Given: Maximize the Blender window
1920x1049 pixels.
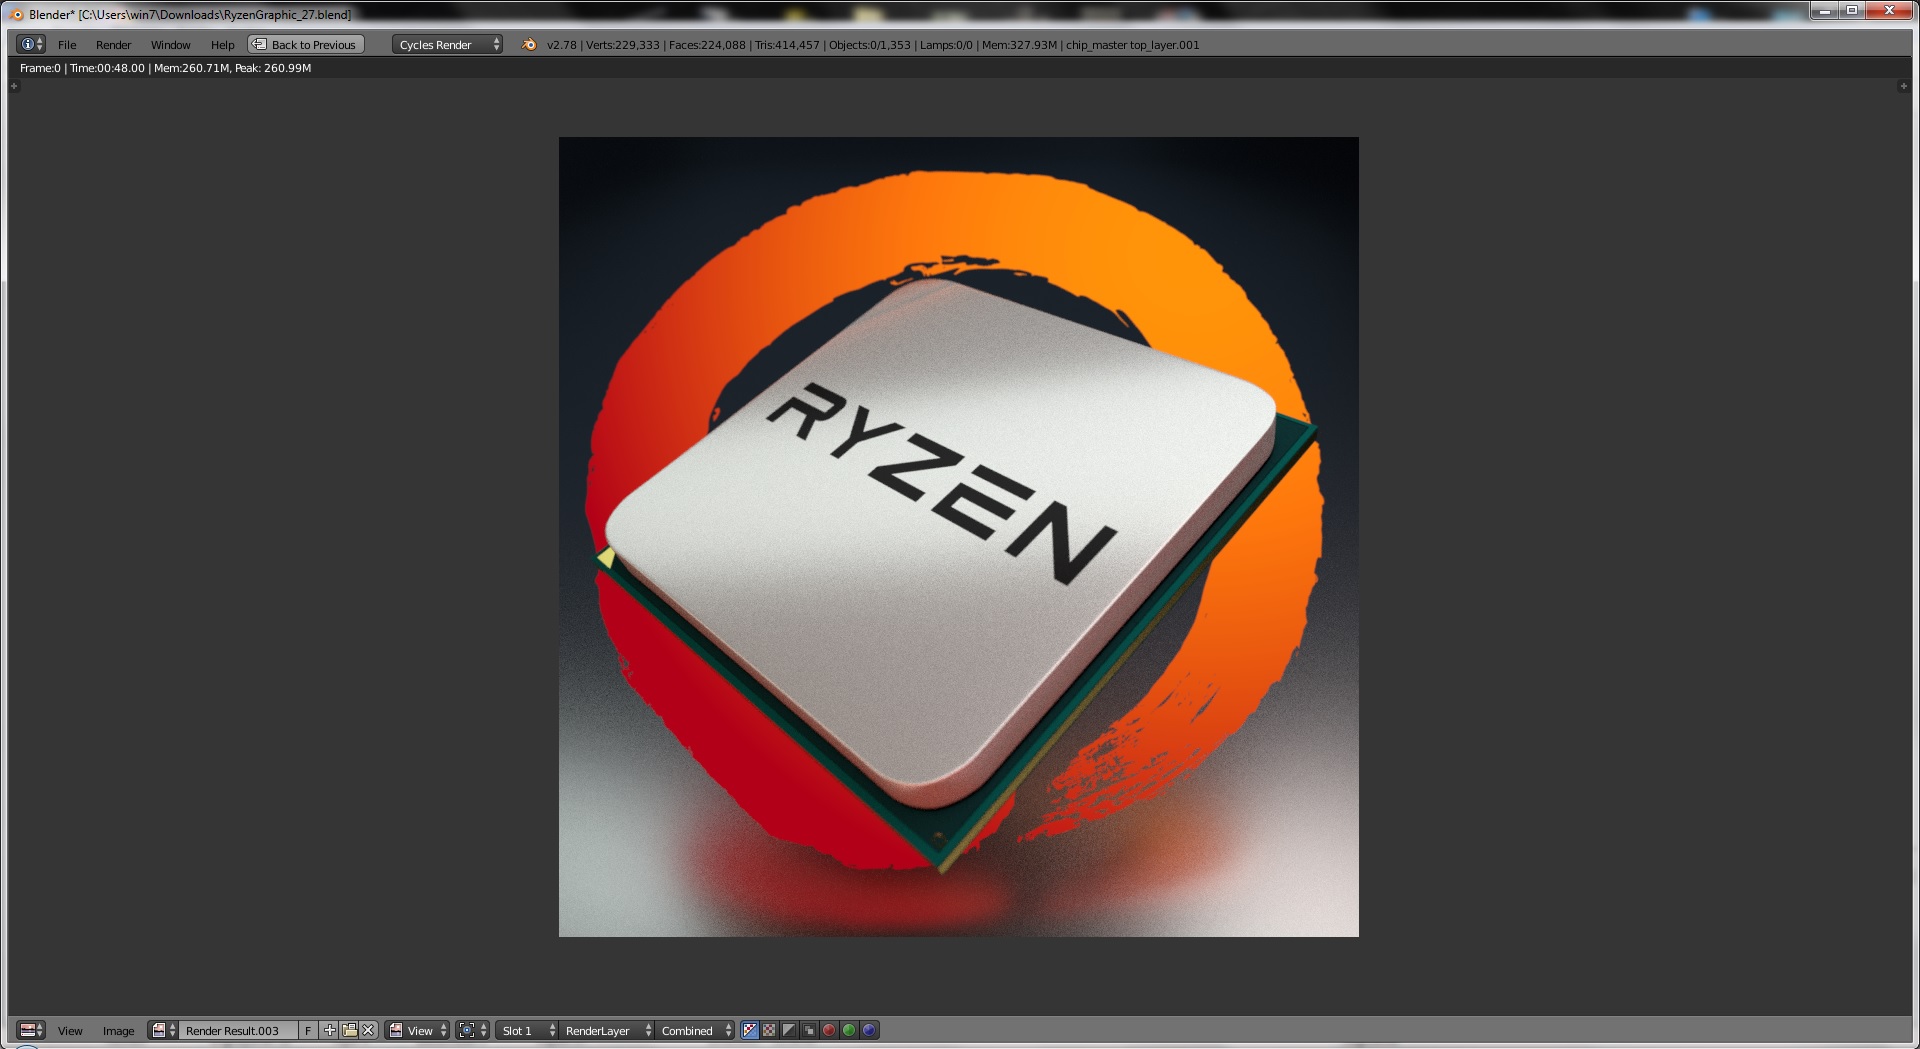Looking at the screenshot, I should [1852, 11].
